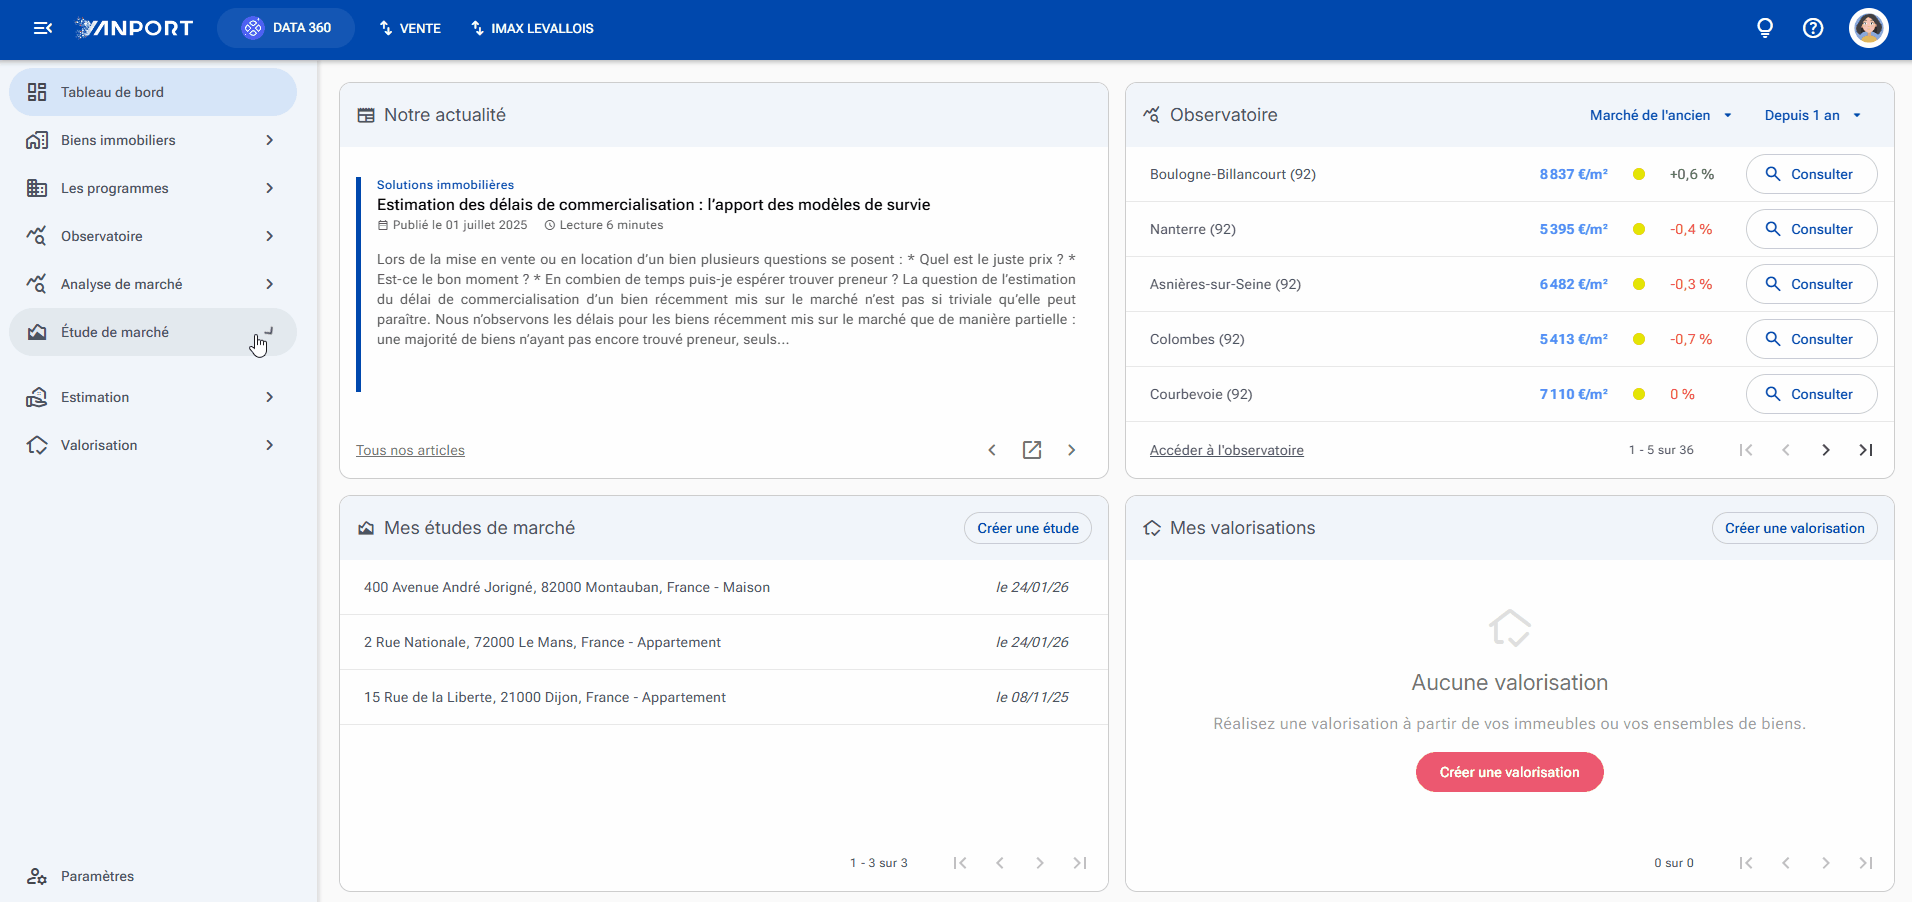The height and width of the screenshot is (902, 1912).
Task: Click the 8 837 €/m² price value
Action: [x=1573, y=174]
